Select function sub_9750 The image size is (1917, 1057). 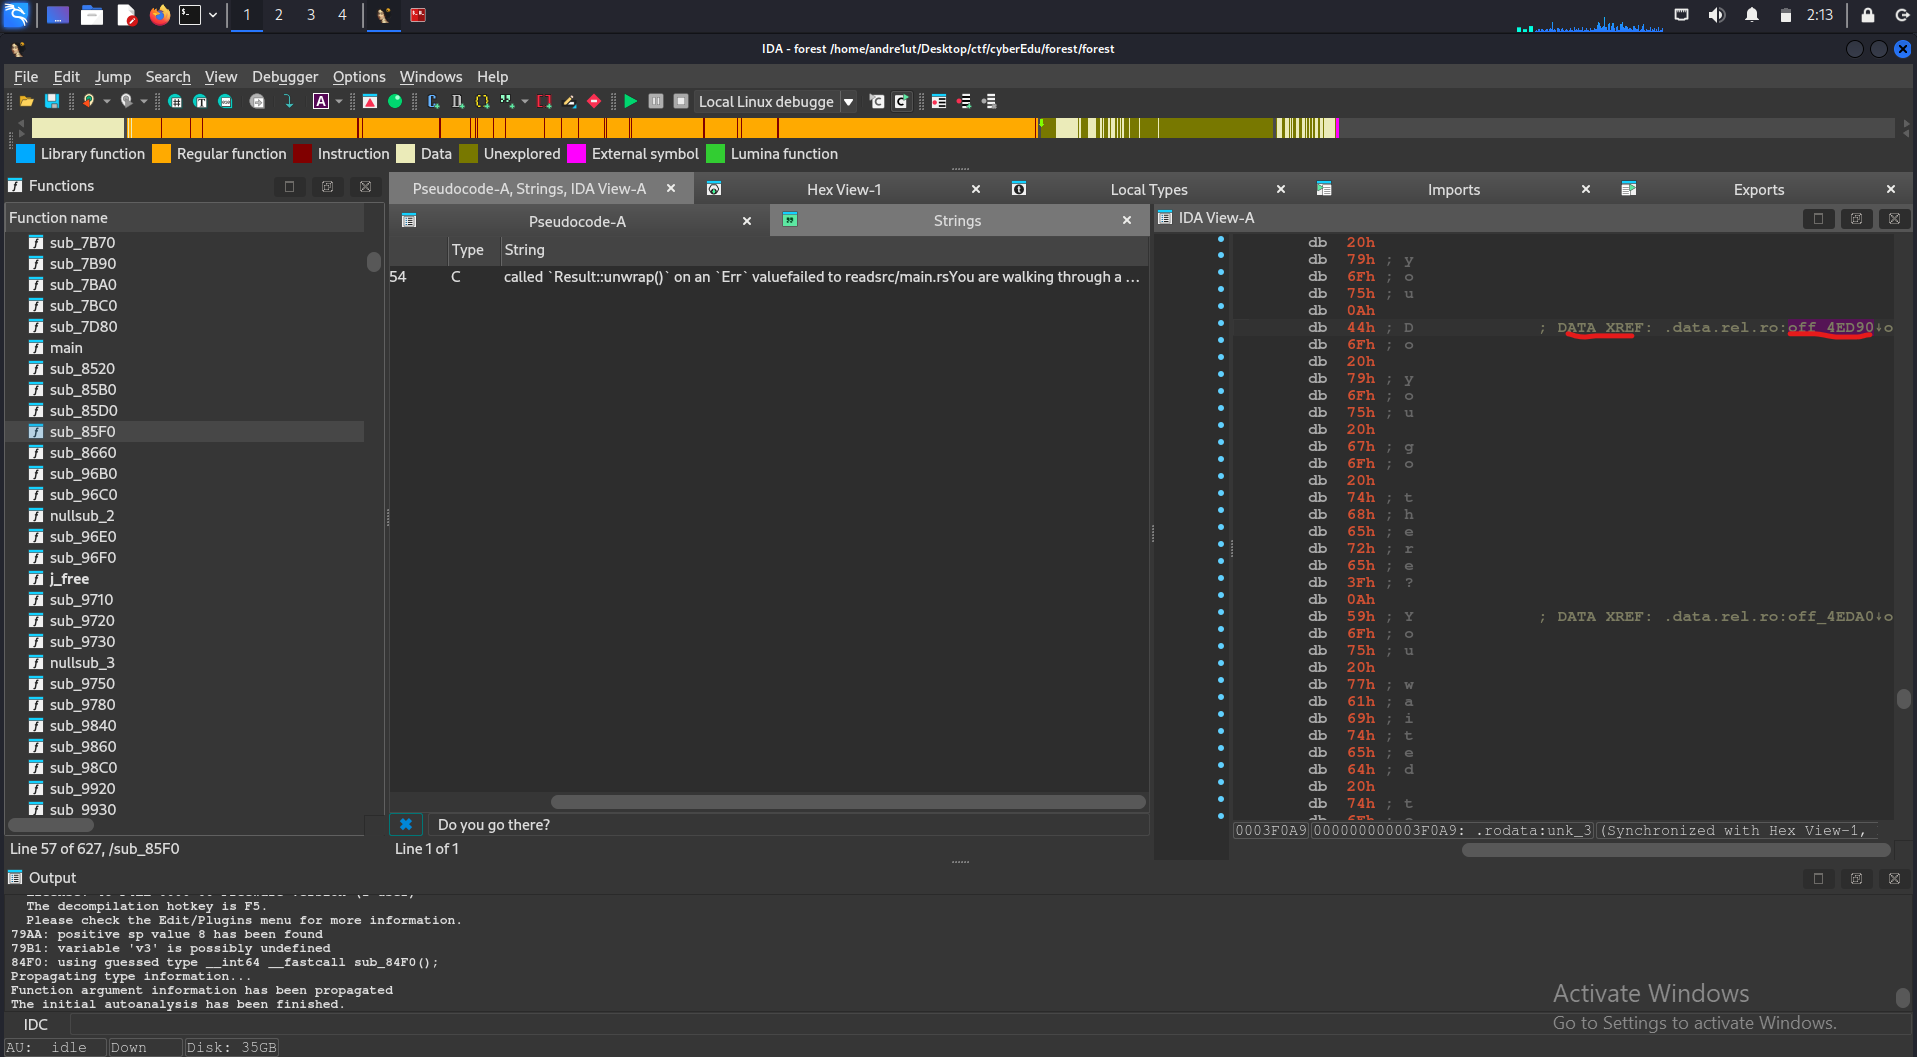coord(82,683)
